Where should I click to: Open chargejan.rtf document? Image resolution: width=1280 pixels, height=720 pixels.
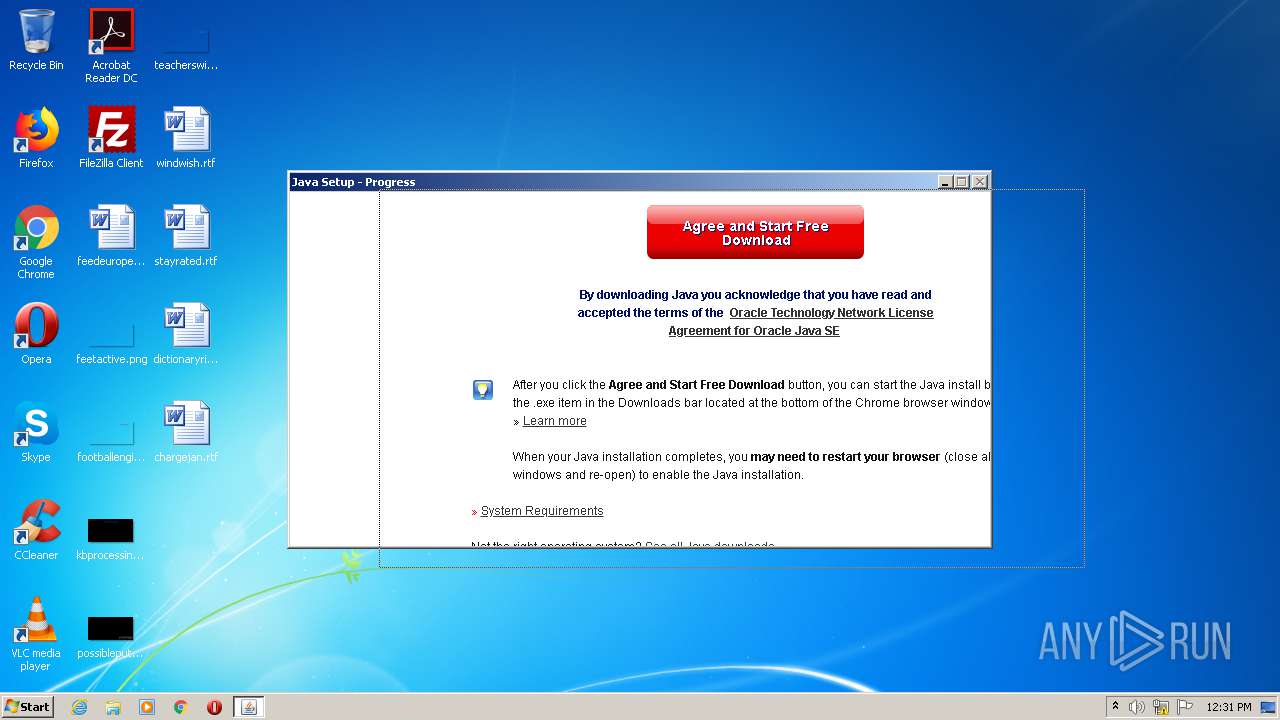[186, 432]
